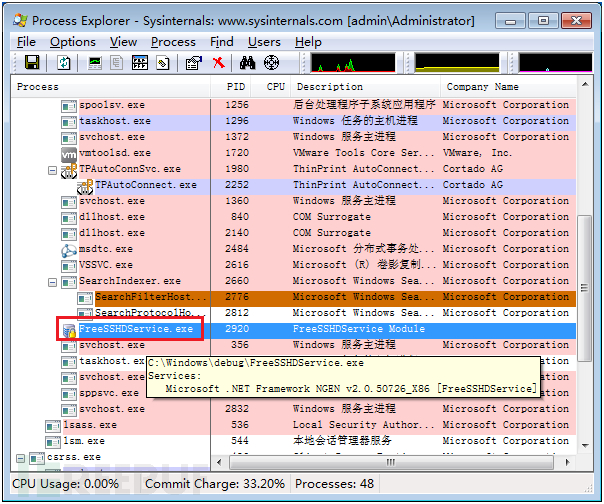Collapse the SearchIndexer.exe tree node

coord(52,282)
